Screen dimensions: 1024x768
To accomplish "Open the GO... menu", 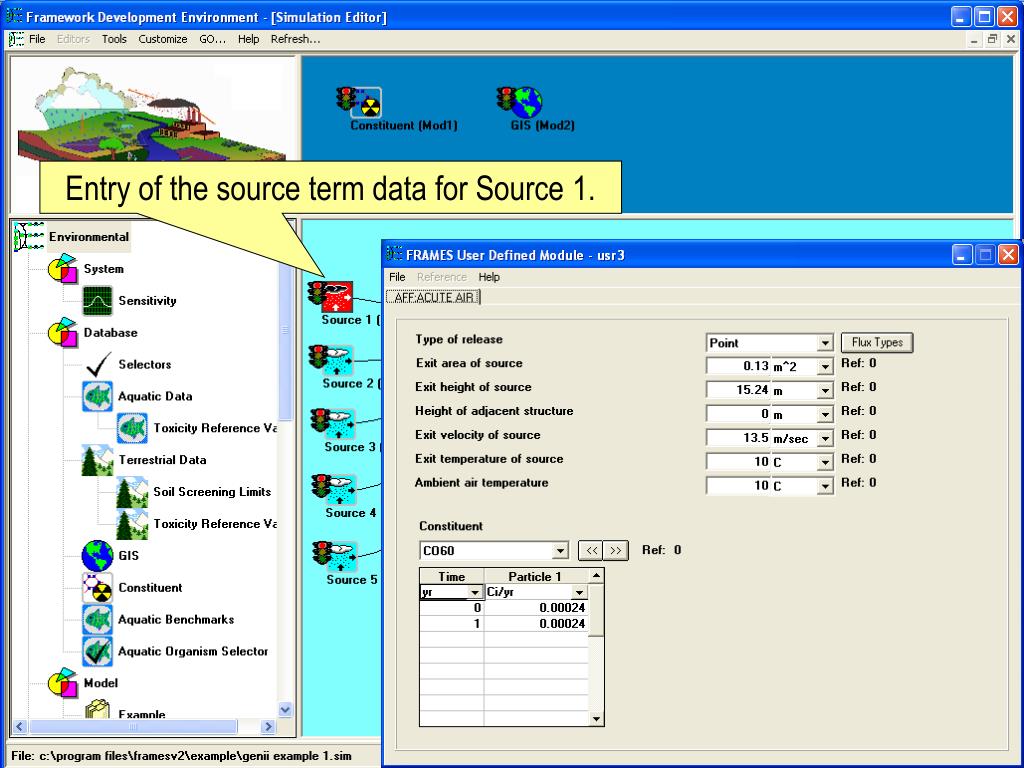I will 212,39.
